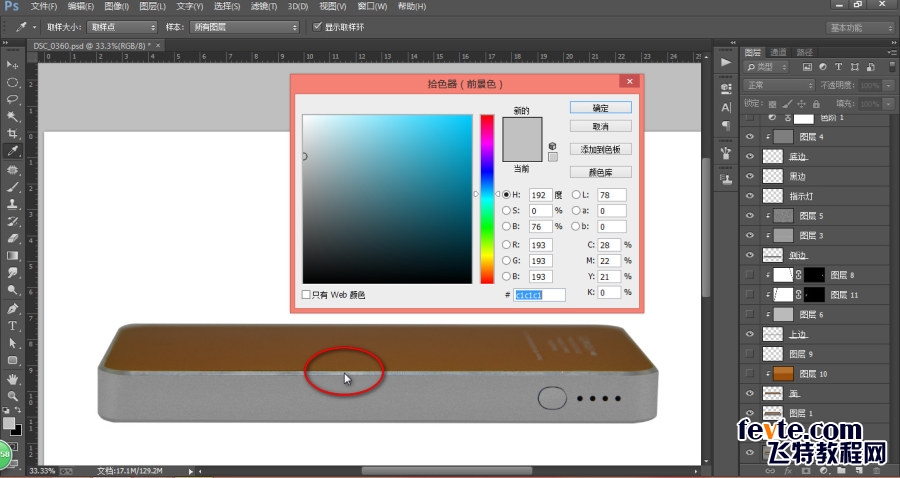Select the Eraser tool

point(12,238)
